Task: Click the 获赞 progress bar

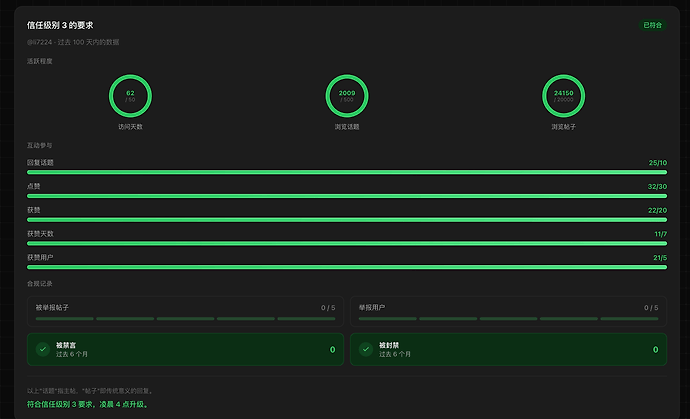Action: pyautogui.click(x=347, y=220)
